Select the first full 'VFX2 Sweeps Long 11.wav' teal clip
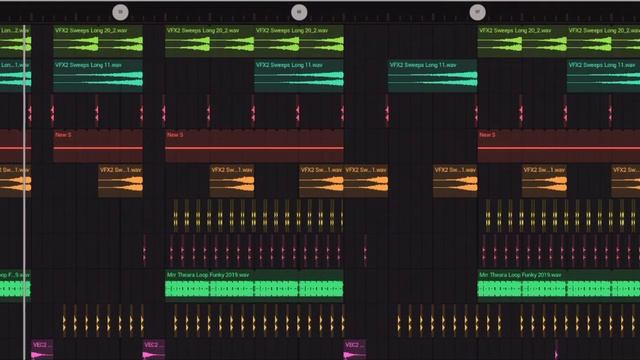Screen dimensions: 640x360 pyautogui.click(x=98, y=76)
